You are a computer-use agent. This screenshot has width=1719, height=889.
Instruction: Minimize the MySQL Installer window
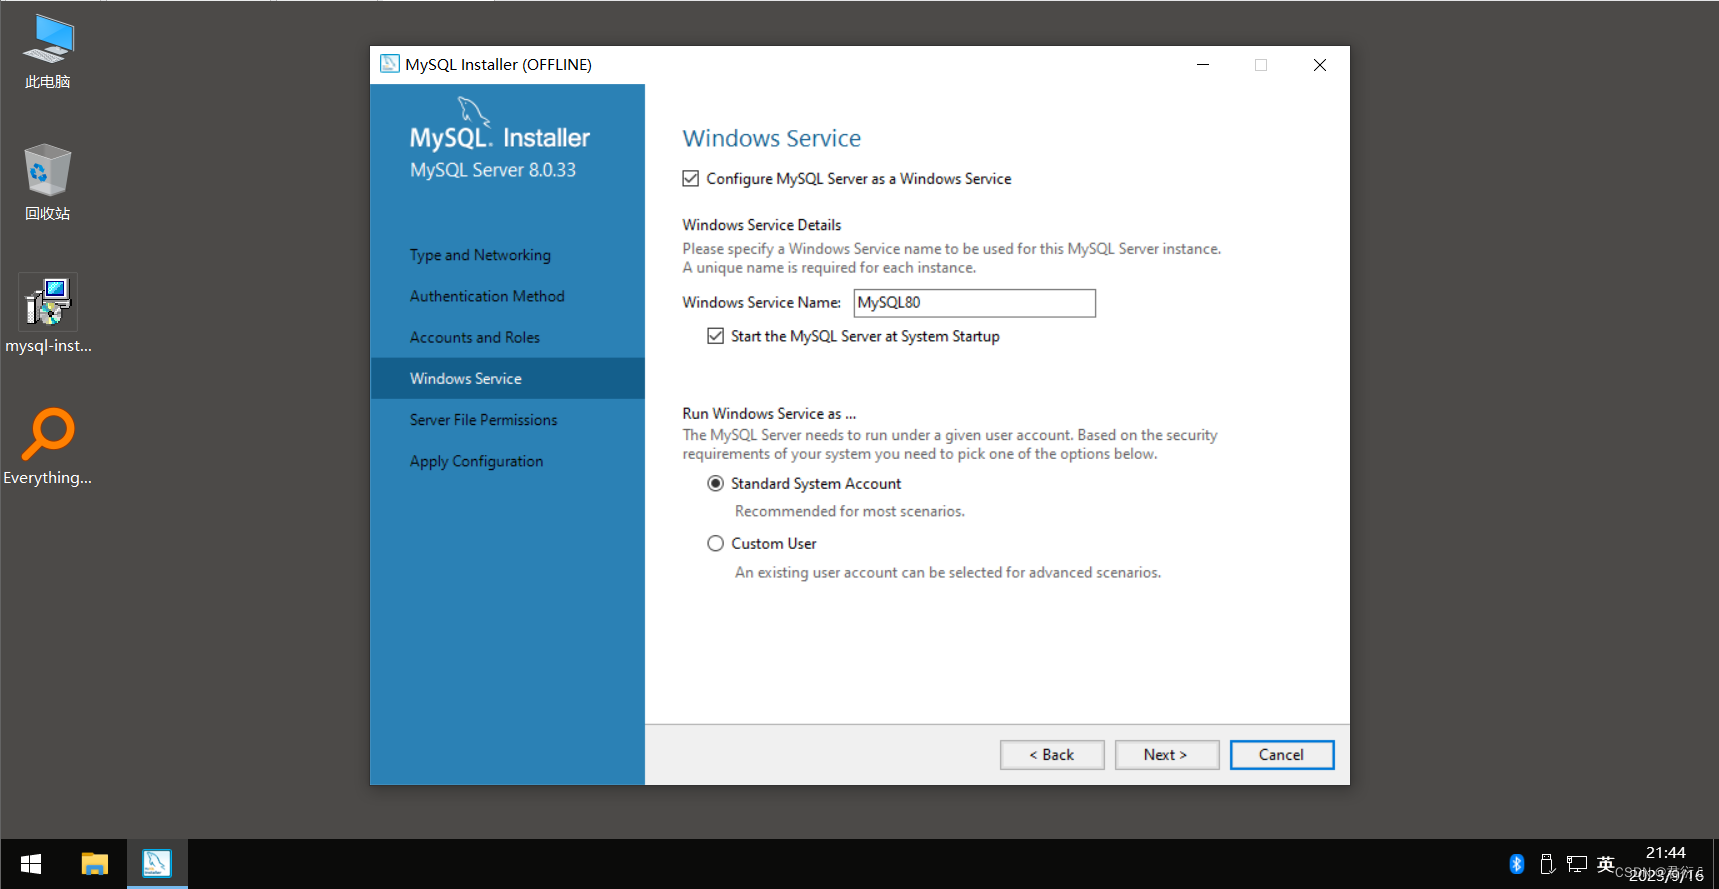(1203, 65)
